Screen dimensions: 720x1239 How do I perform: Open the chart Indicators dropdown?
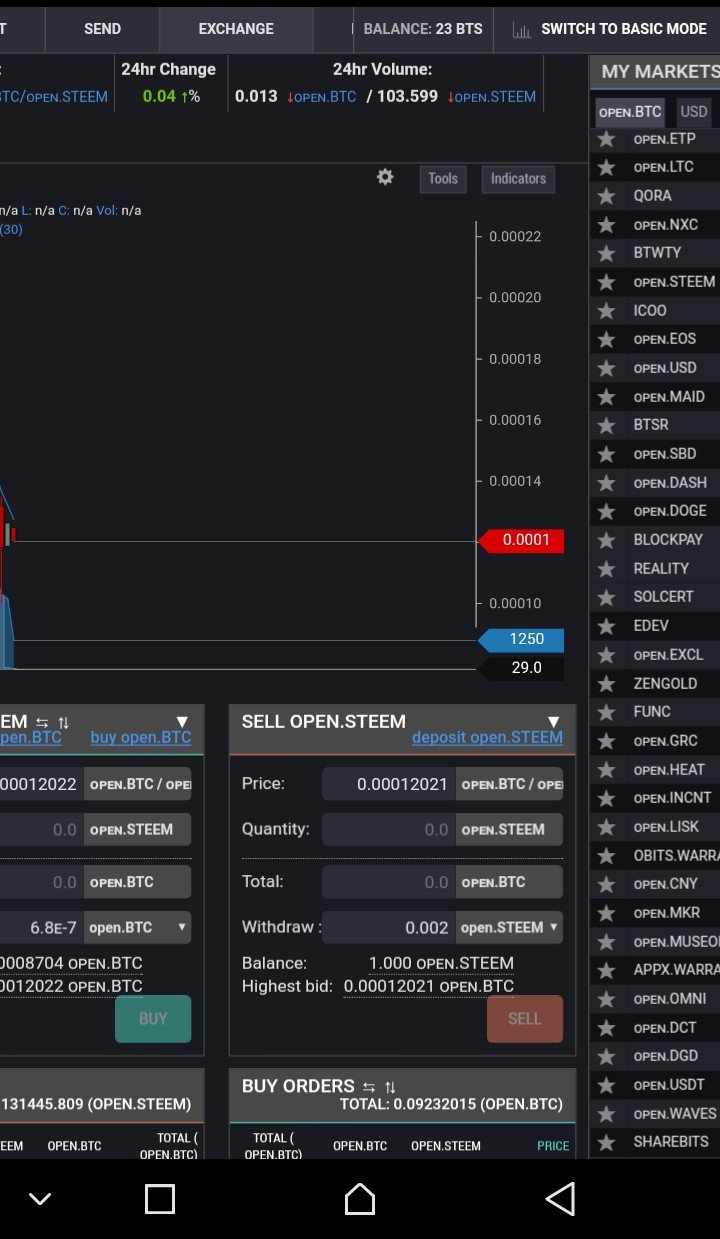click(x=518, y=179)
